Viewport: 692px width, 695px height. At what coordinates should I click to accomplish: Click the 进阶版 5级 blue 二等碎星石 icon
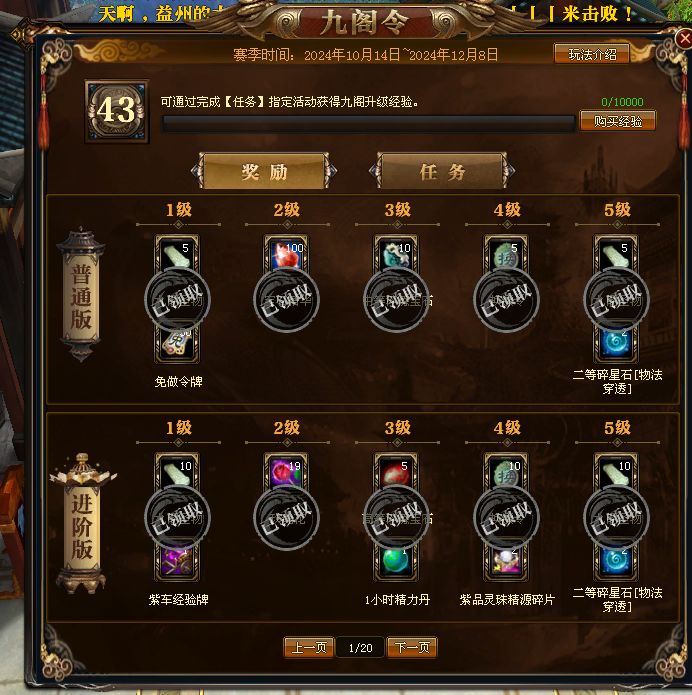[616, 561]
